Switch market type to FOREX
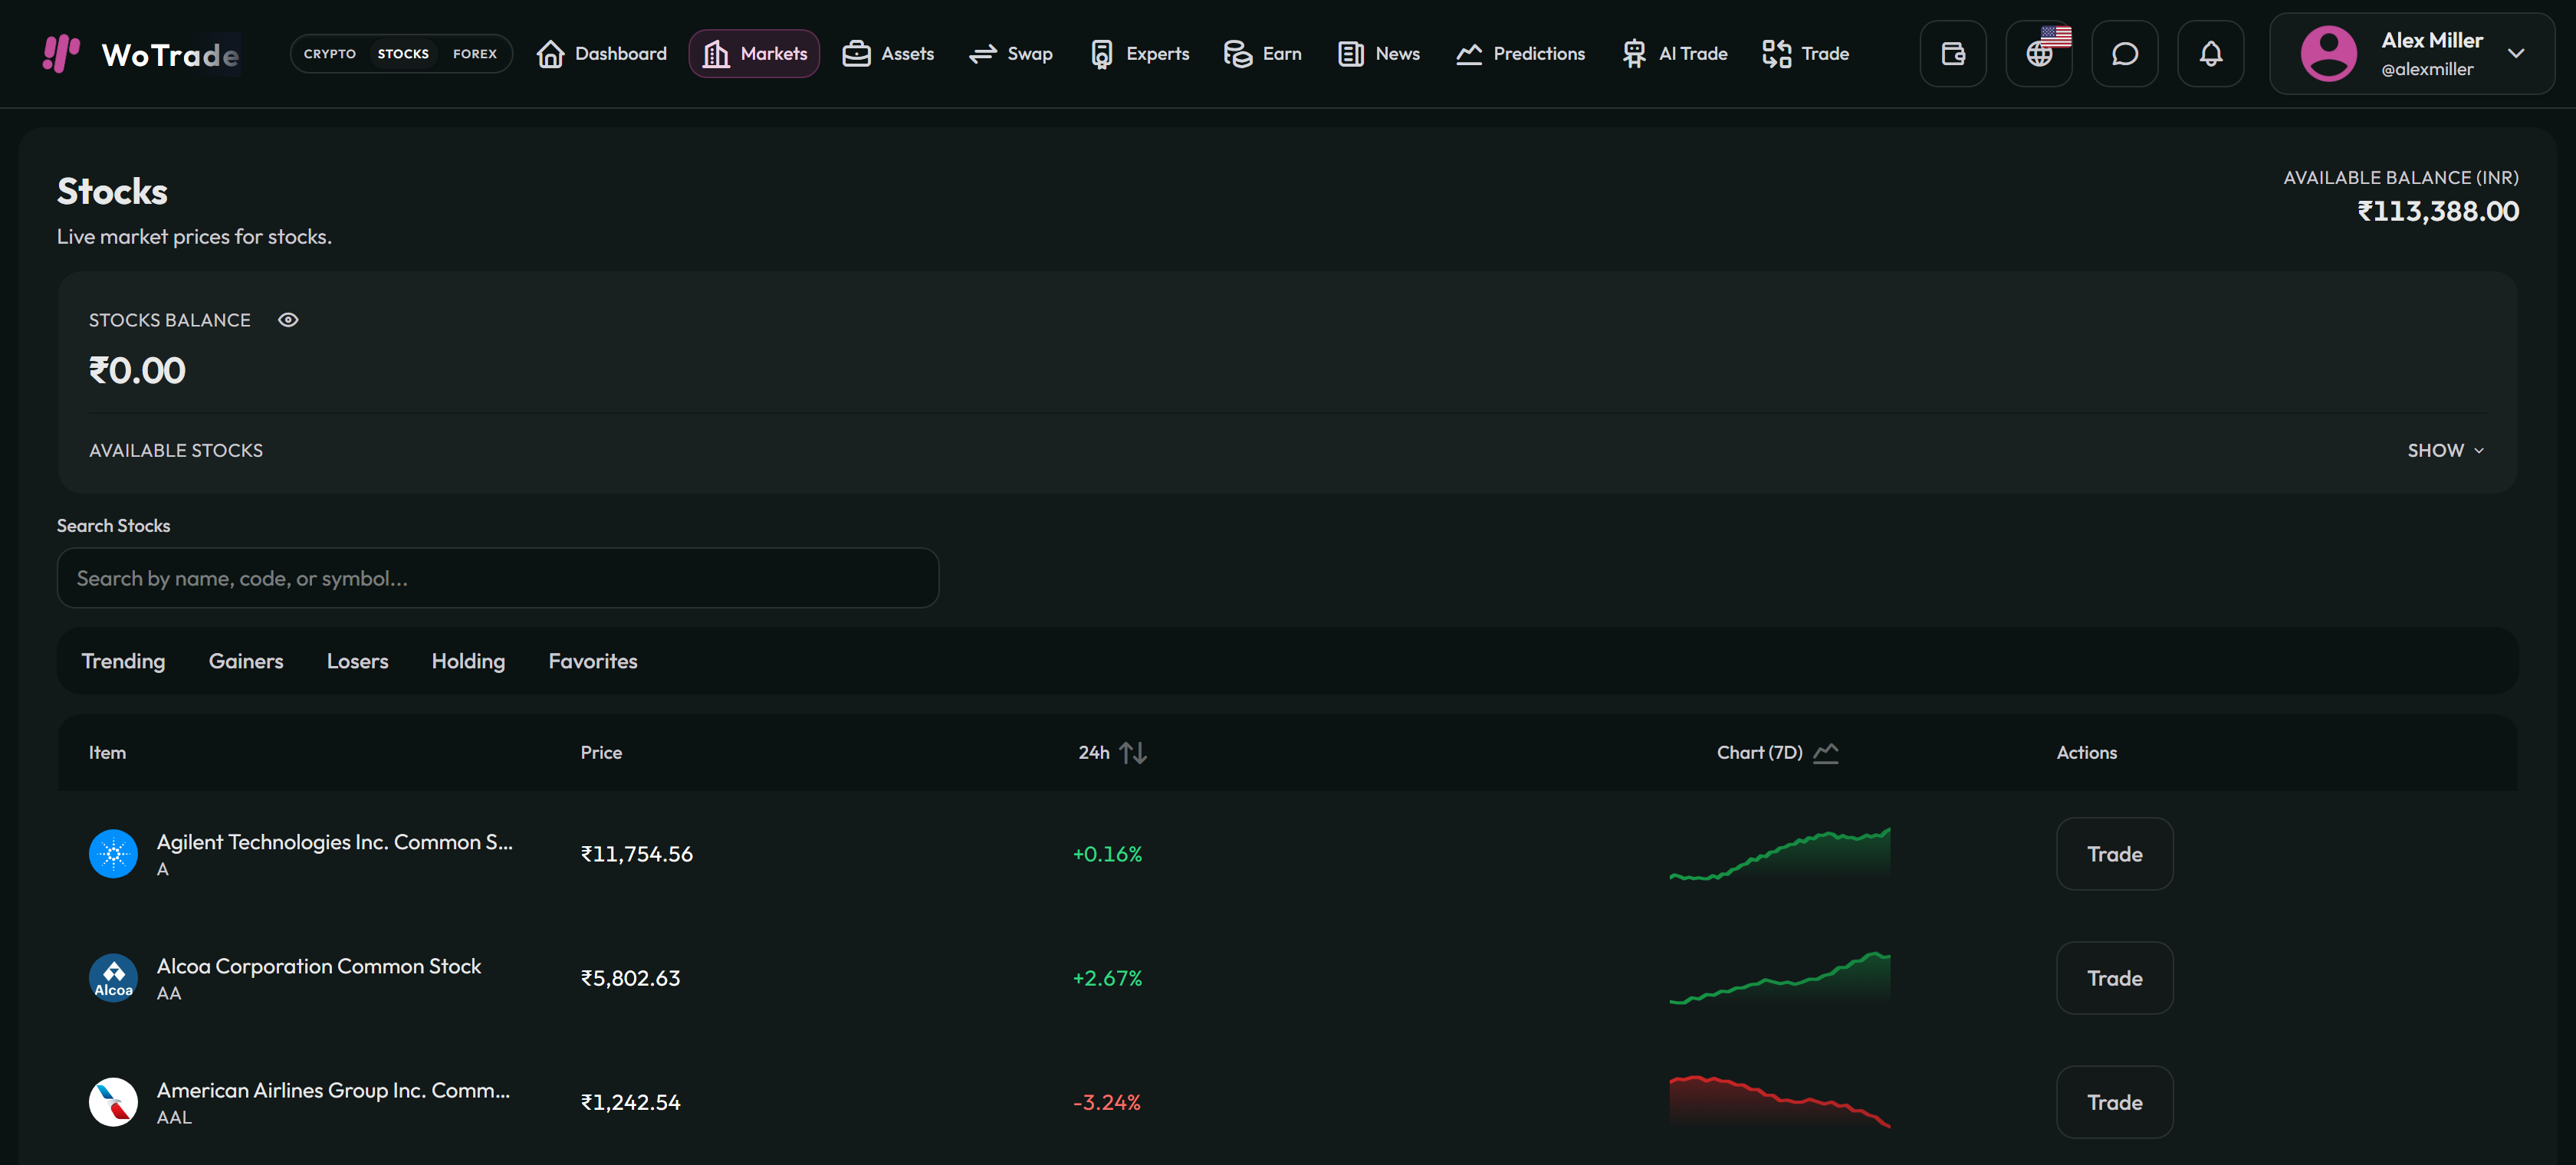 tap(475, 54)
